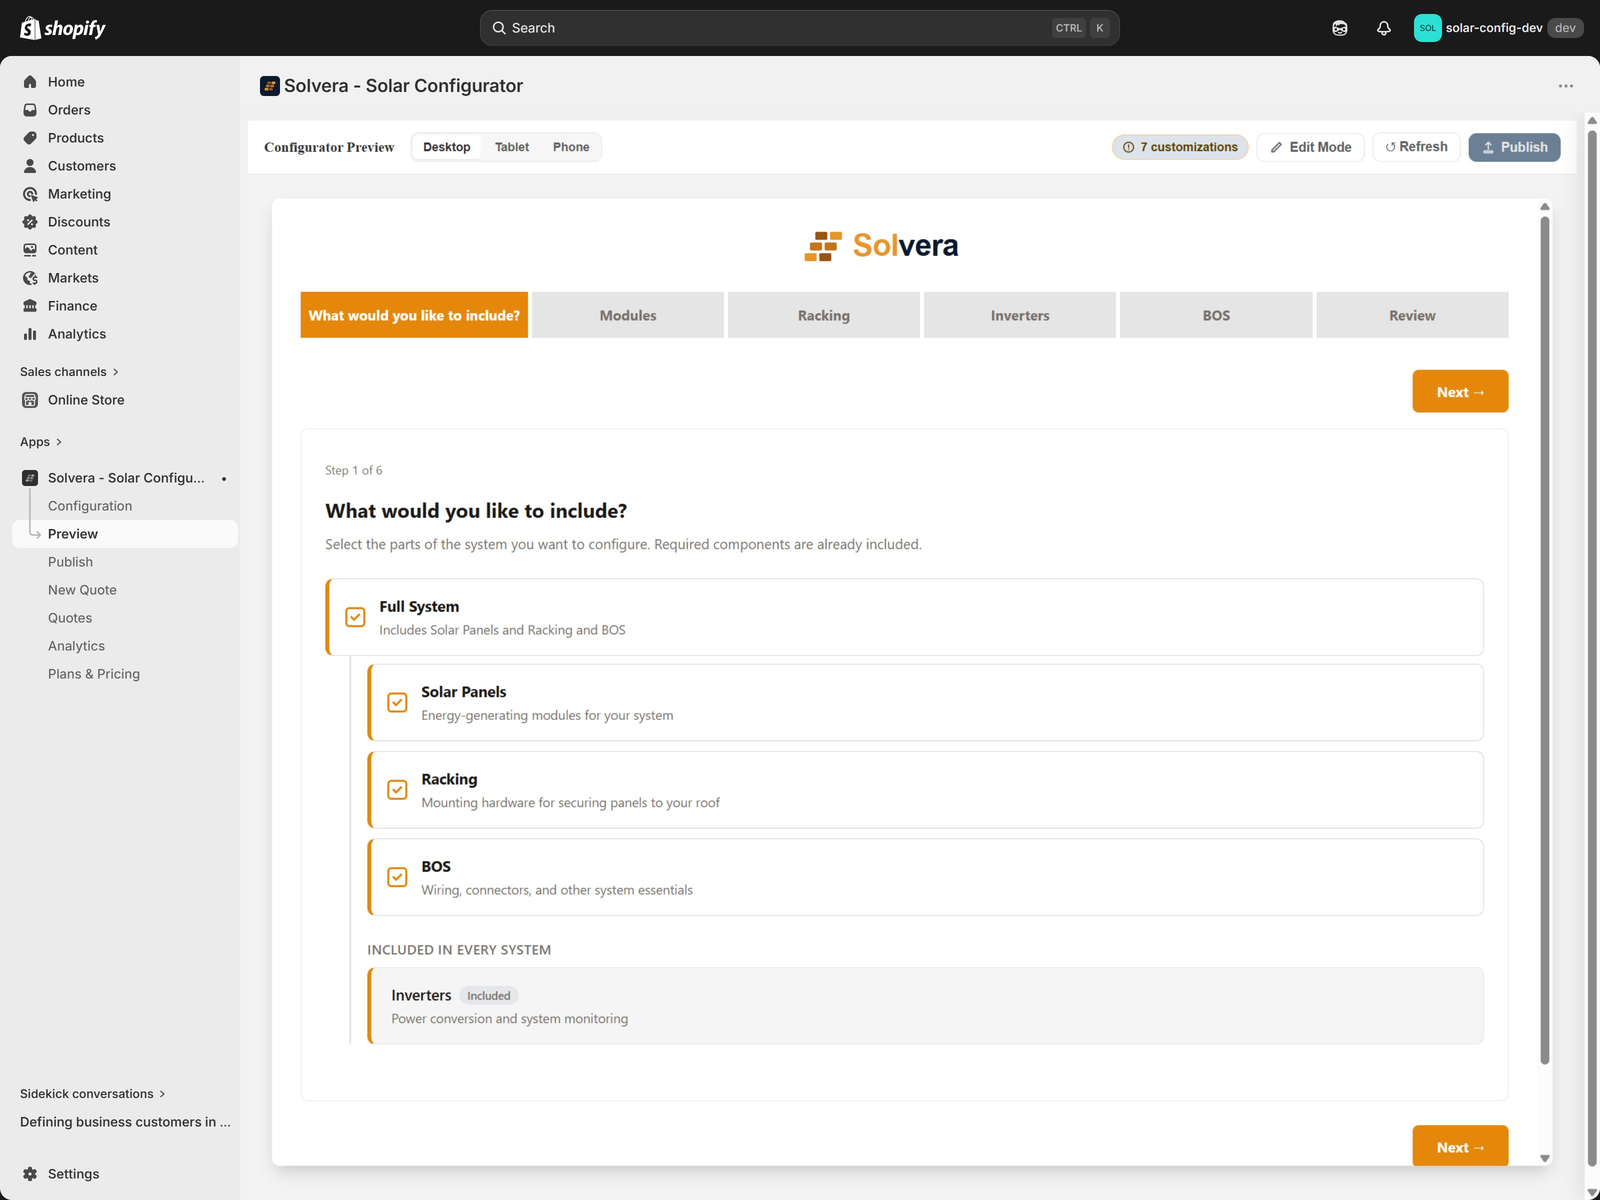Select the Inverters step tab

coord(1020,315)
